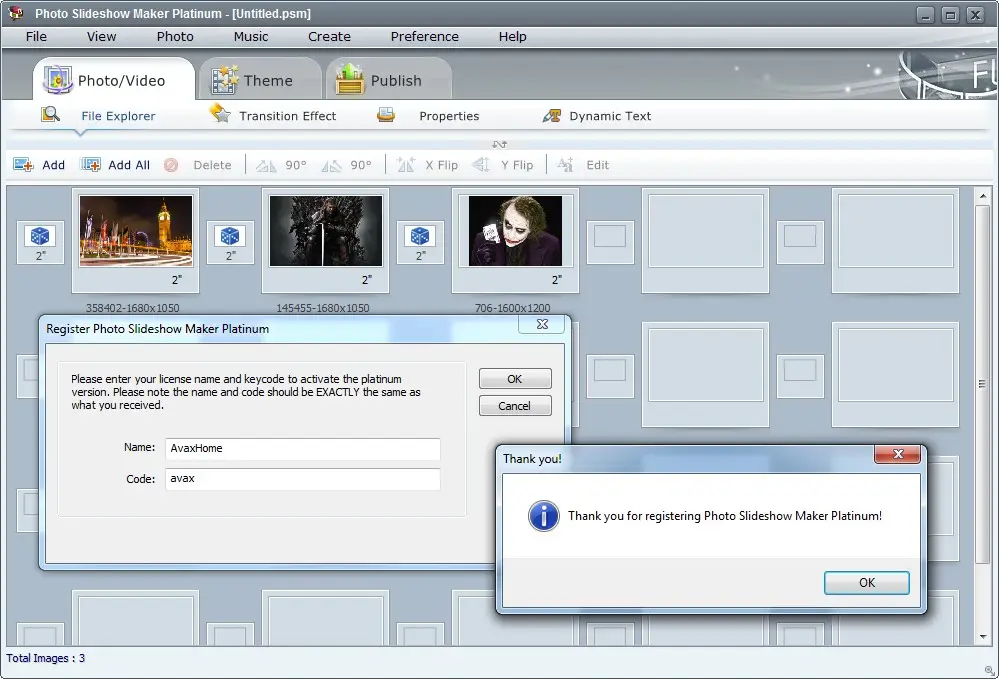Screen dimensions: 999x679
Task: Click transition cube before London photo
Action: (x=40, y=236)
